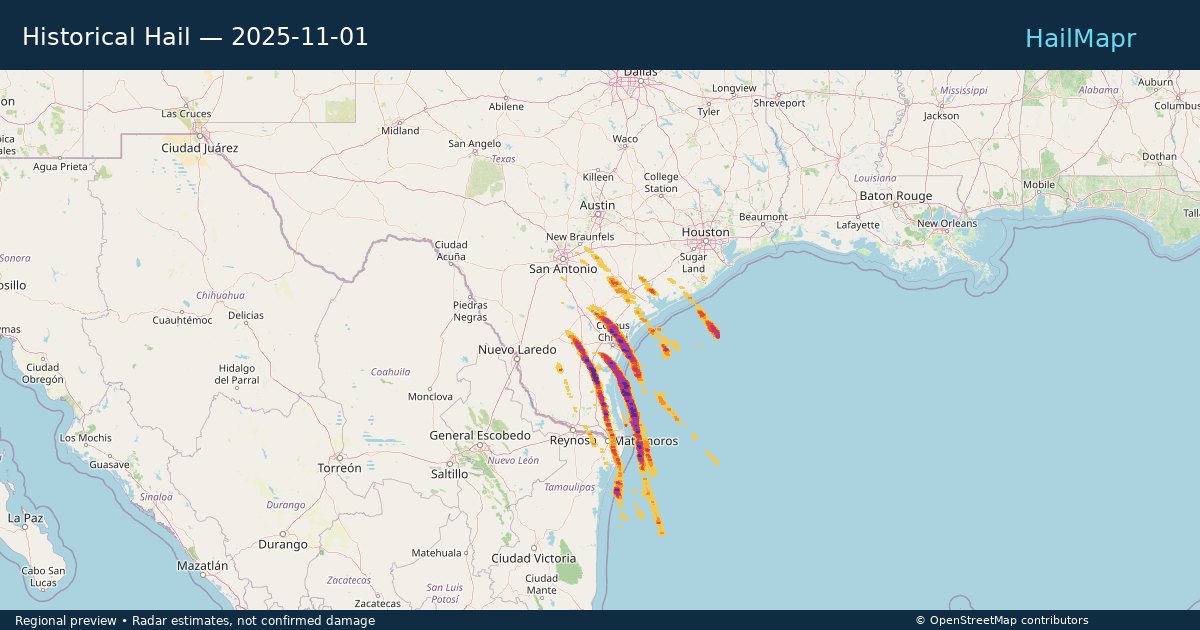Click the Mobile city label
The width and height of the screenshot is (1200, 630).
pos(1039,185)
